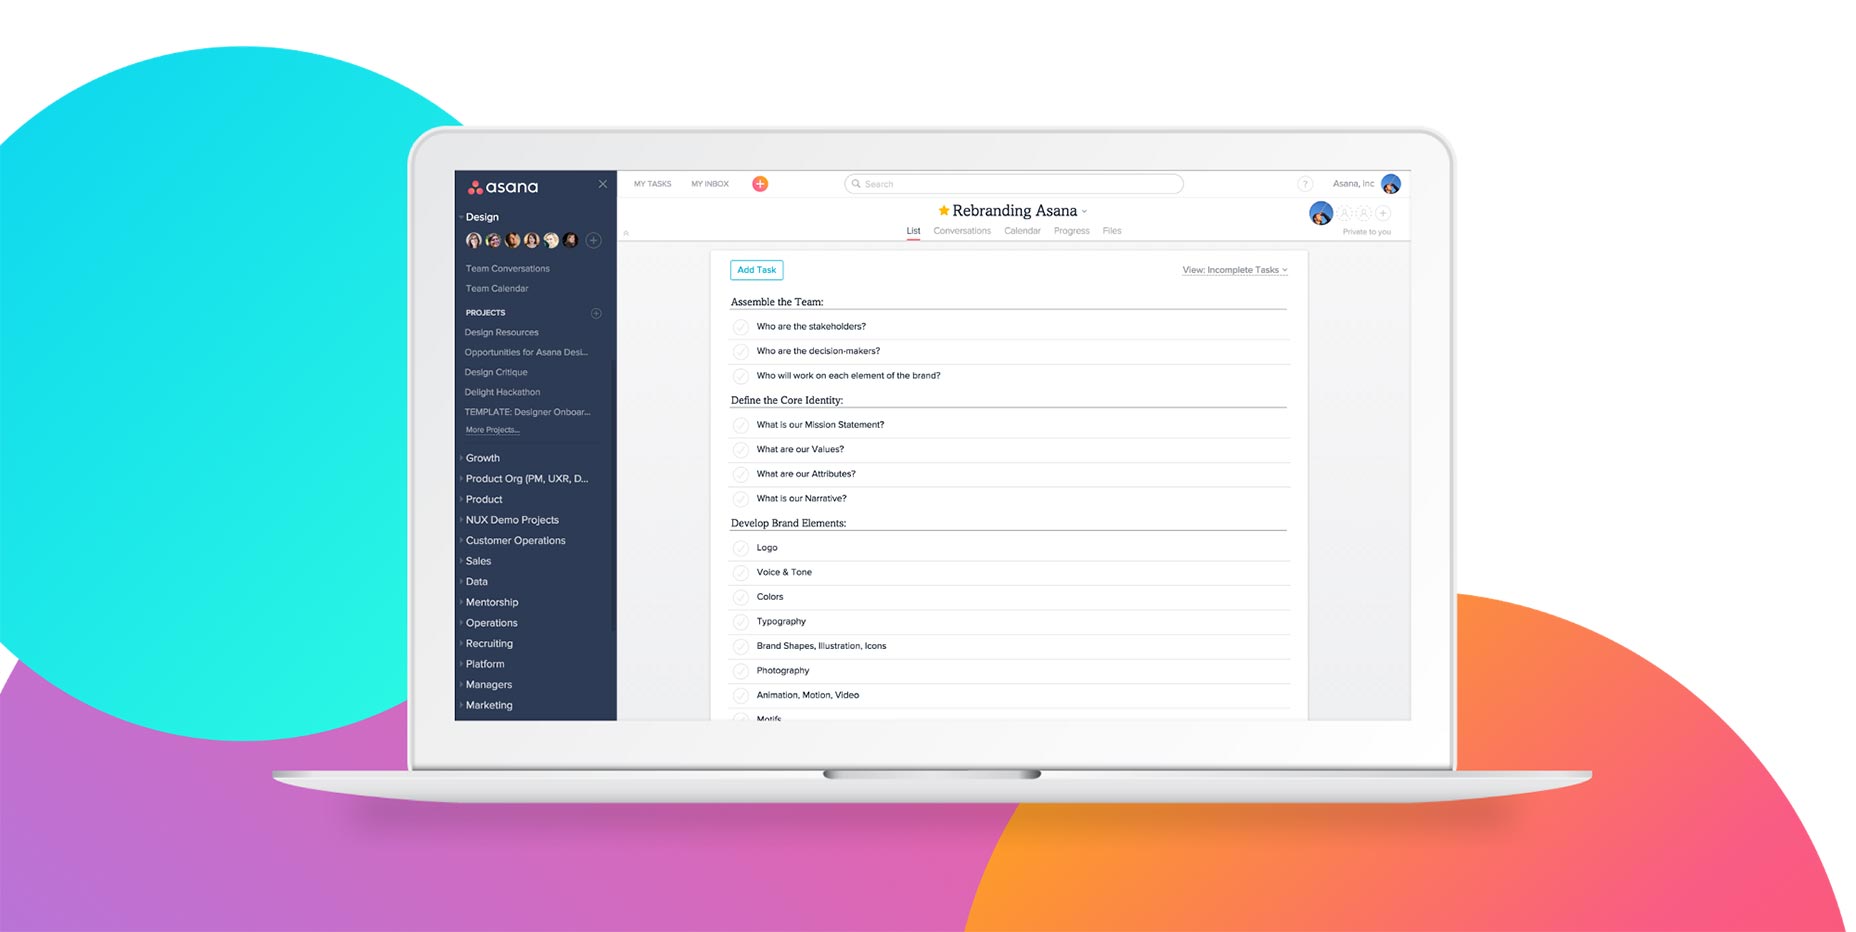Expand the Sales team
This screenshot has width=1856, height=932.
tap(461, 561)
